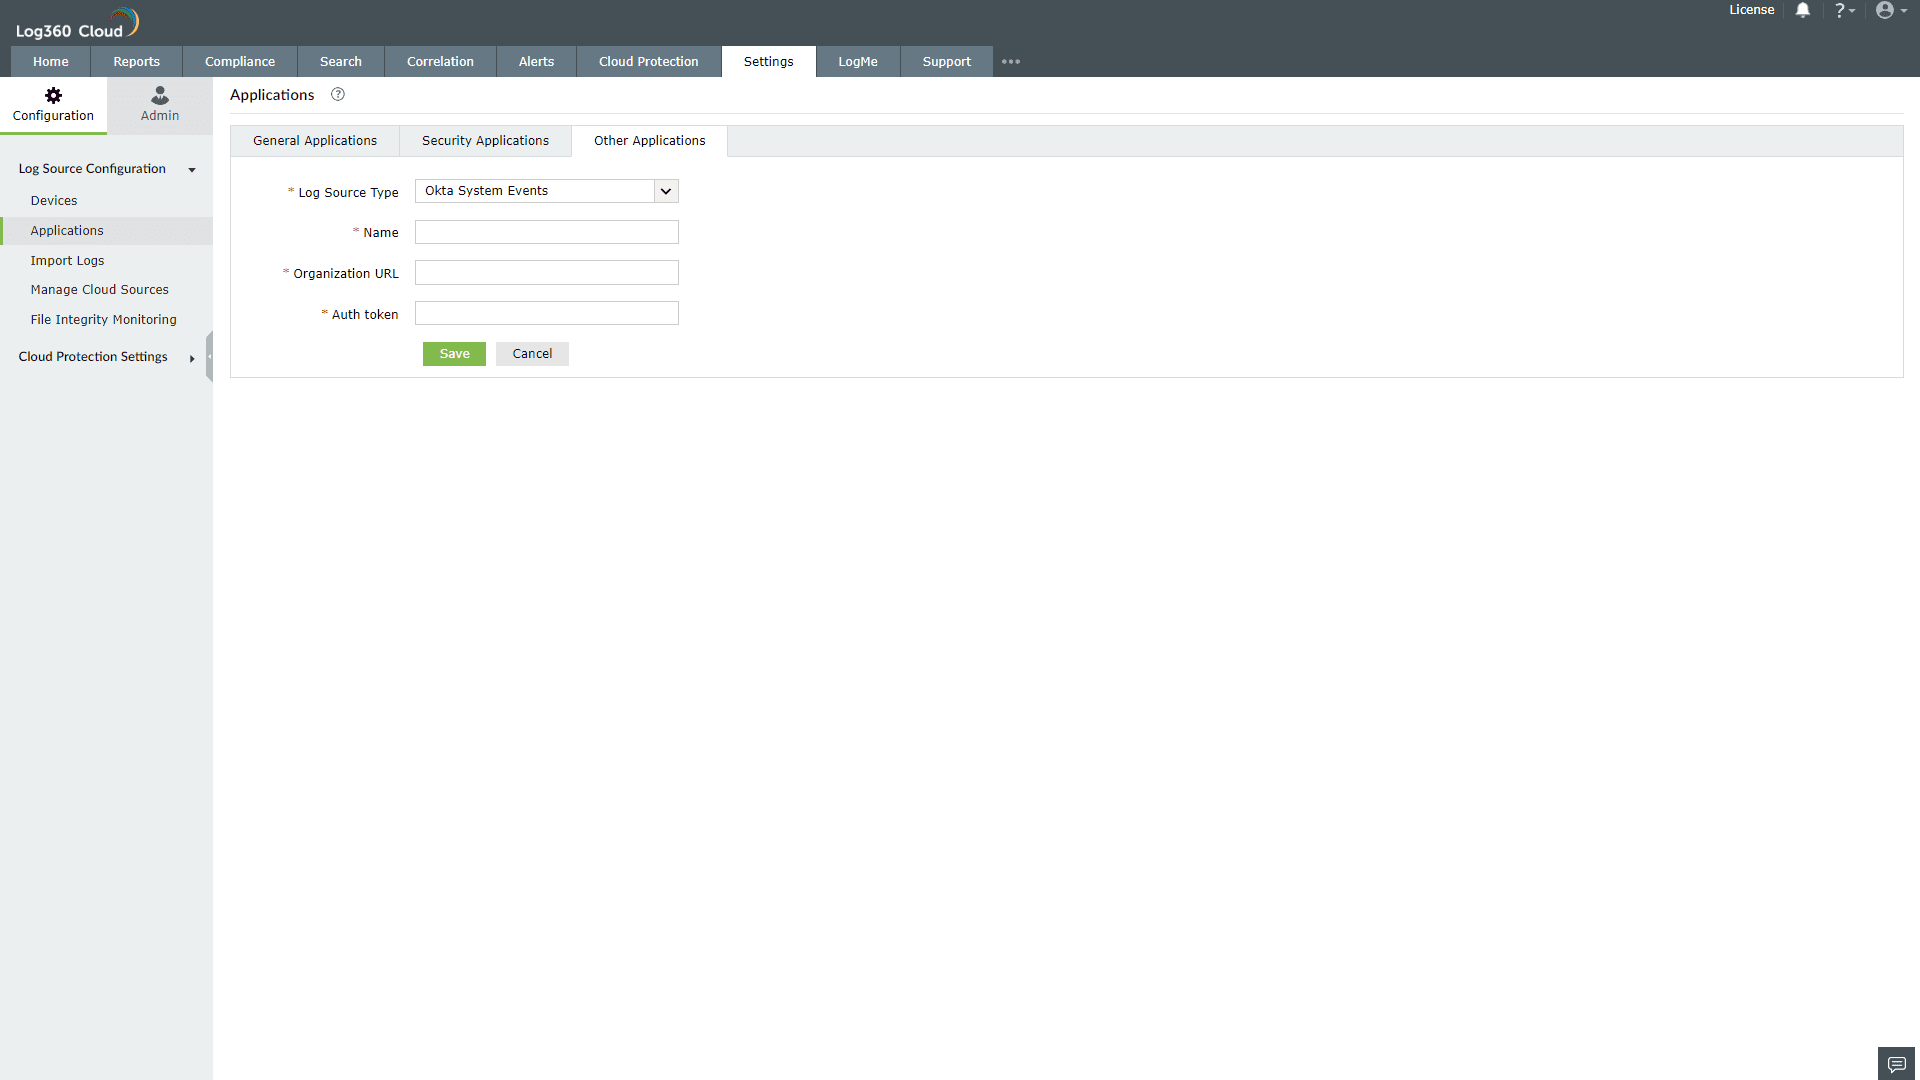Click the notifications bell icon
Image resolution: width=1920 pixels, height=1080 pixels.
tap(1802, 10)
